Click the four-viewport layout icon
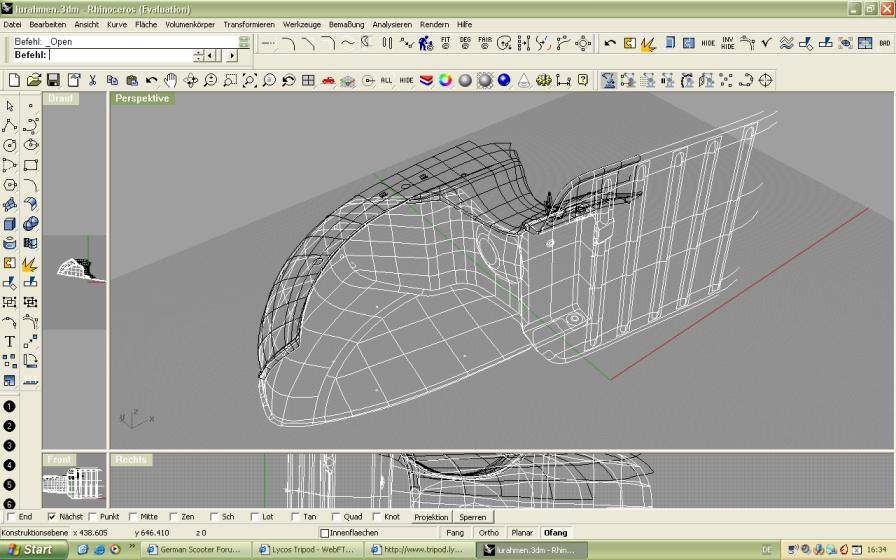The width and height of the screenshot is (896, 560). [x=308, y=80]
